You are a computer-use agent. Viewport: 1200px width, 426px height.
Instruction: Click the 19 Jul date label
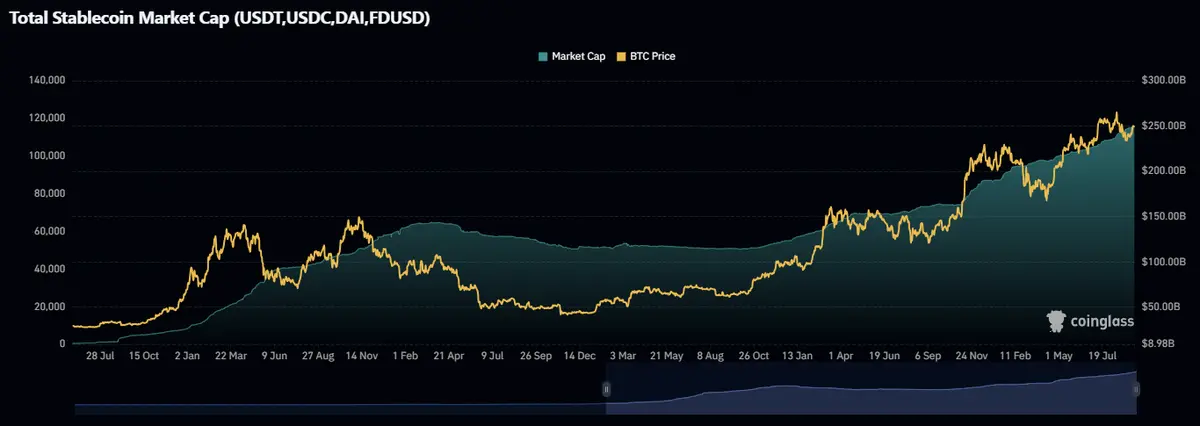pos(1101,355)
